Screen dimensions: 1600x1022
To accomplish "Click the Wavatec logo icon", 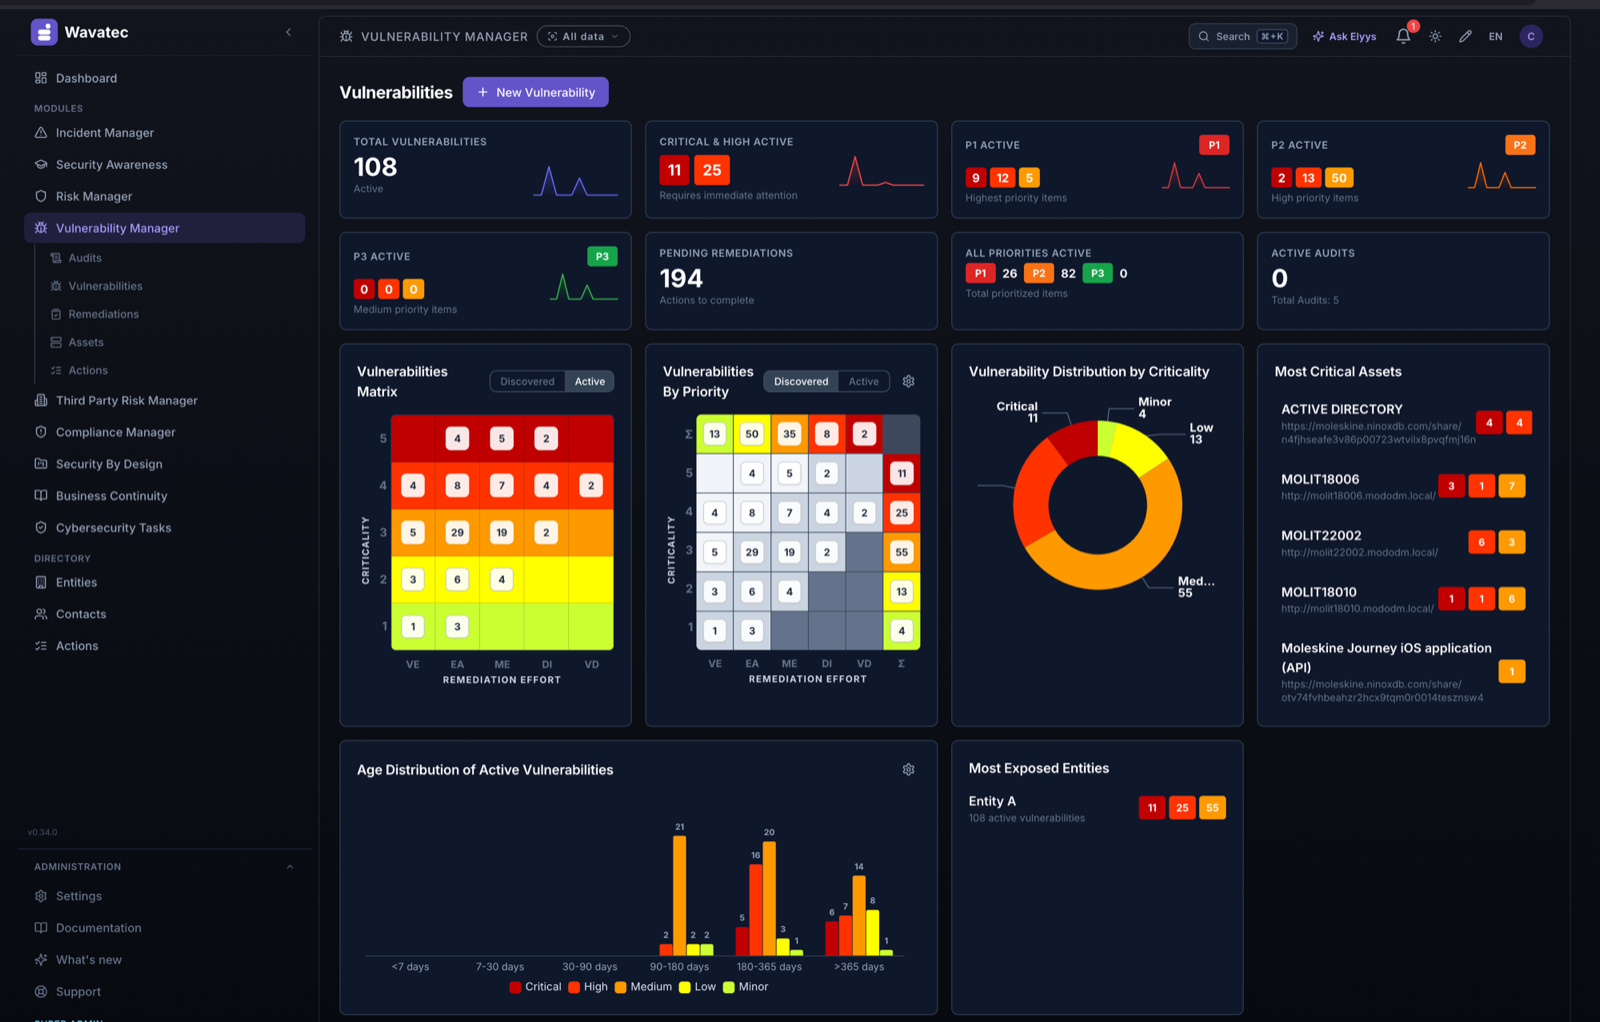I will click(x=44, y=32).
